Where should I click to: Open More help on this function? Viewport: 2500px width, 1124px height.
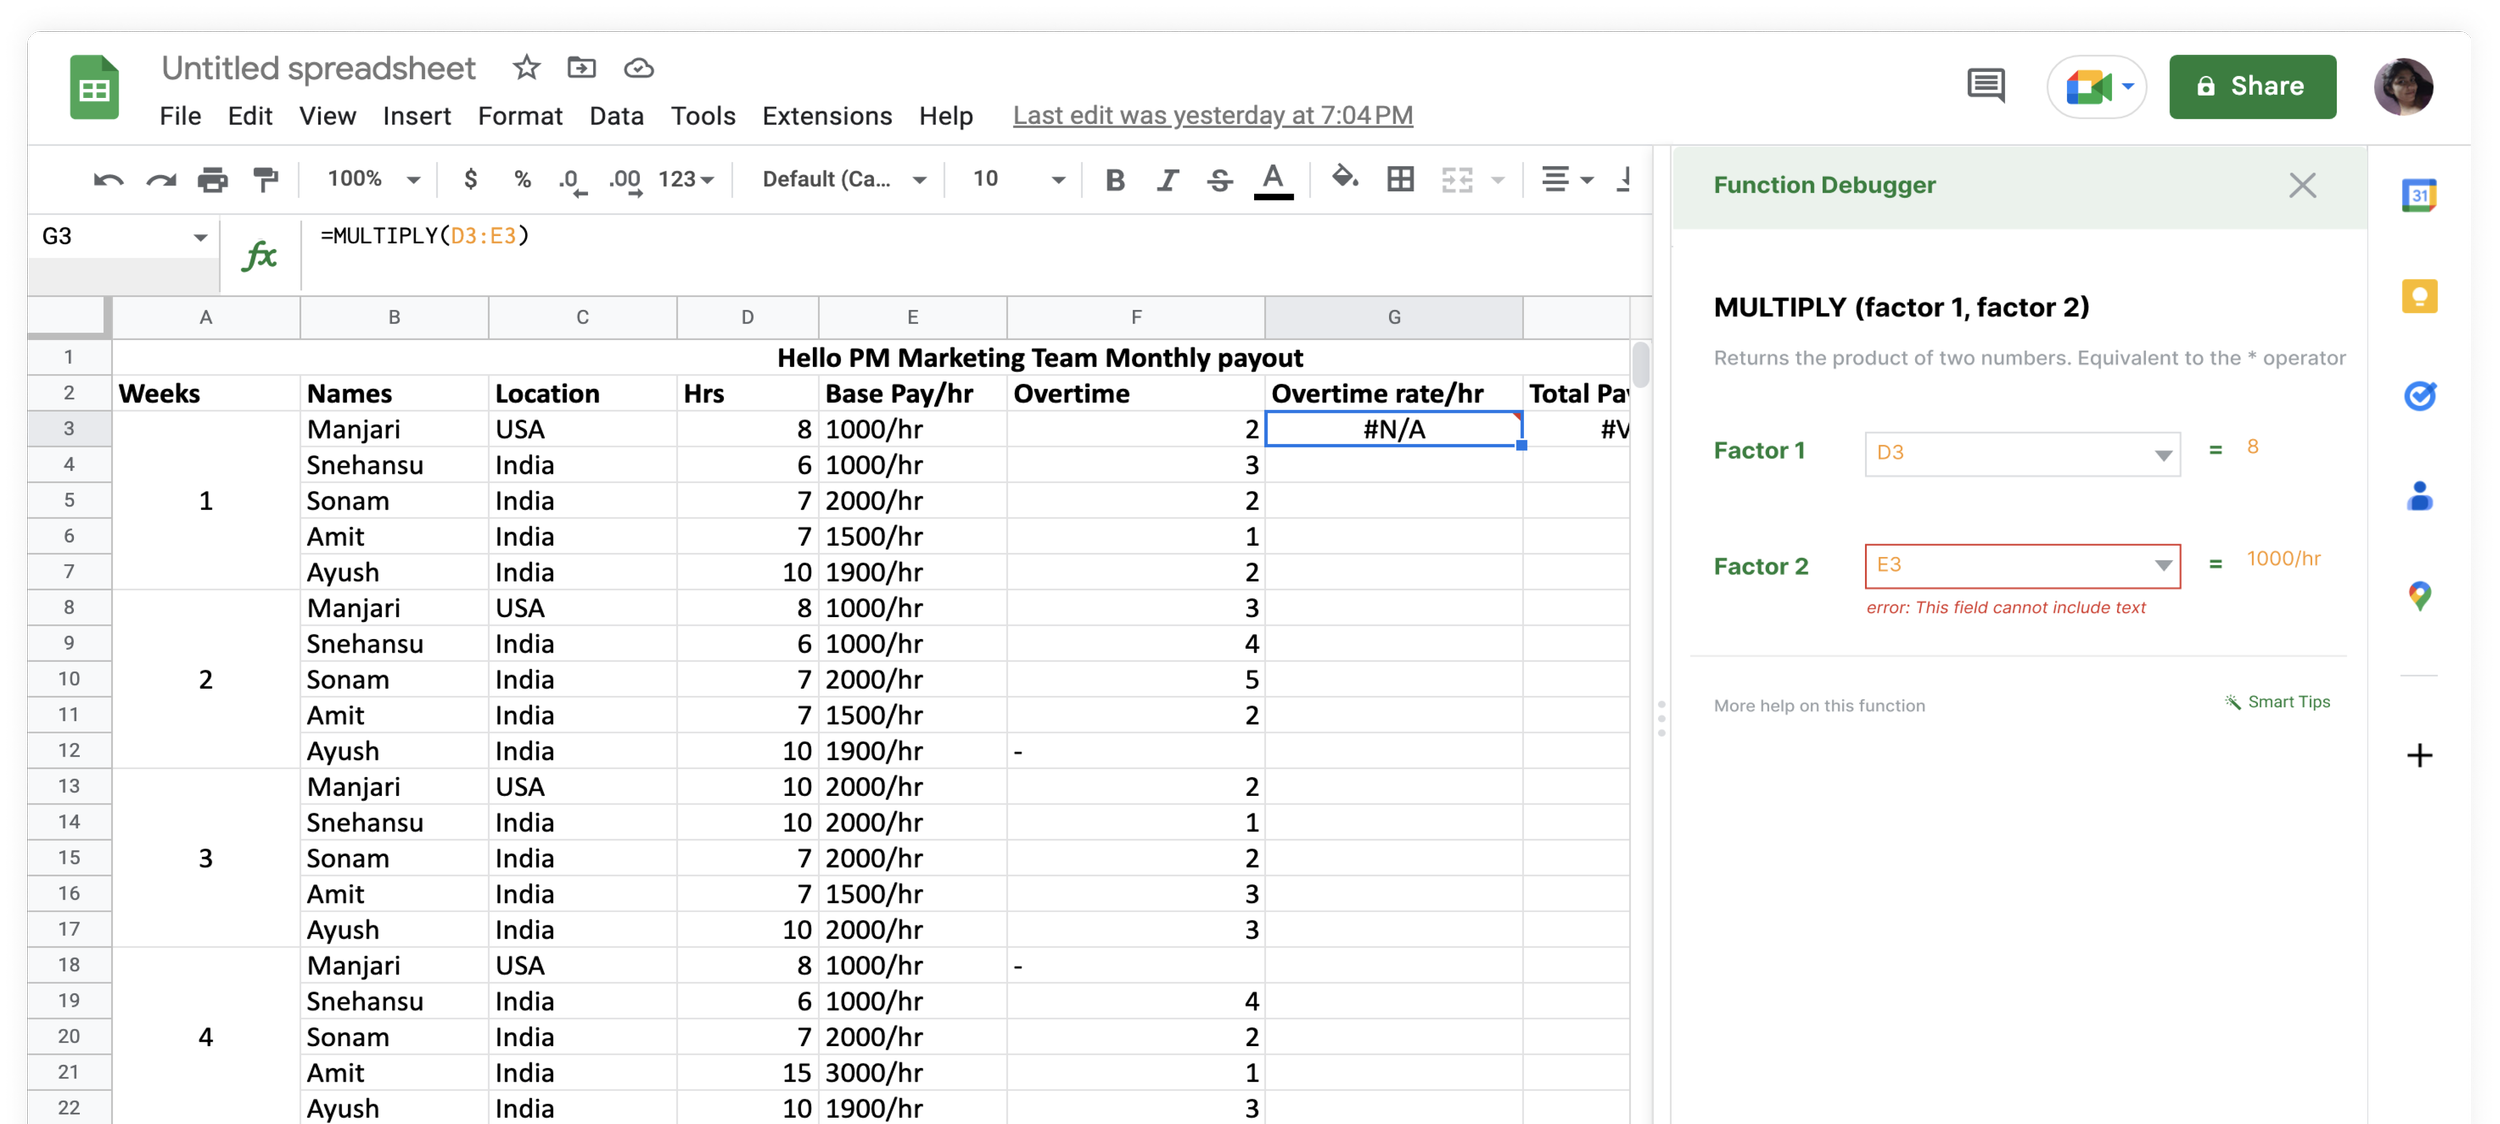coord(1818,705)
